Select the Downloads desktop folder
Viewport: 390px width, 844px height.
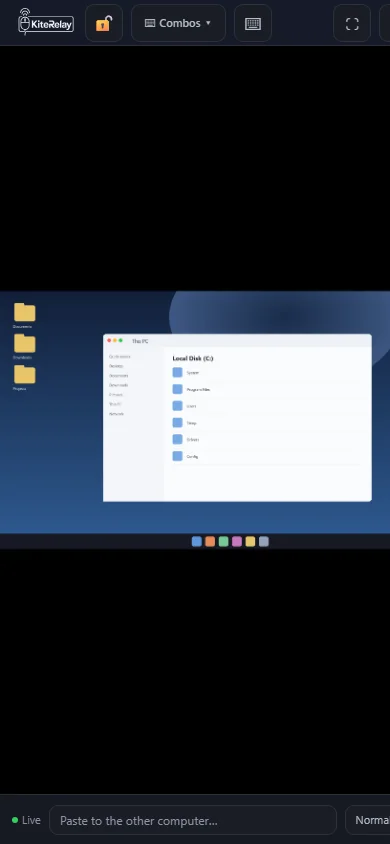tap(24, 347)
